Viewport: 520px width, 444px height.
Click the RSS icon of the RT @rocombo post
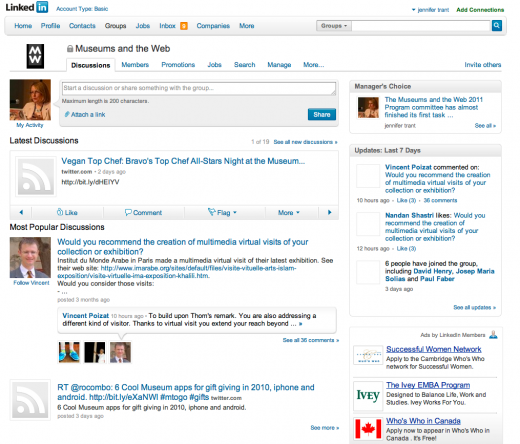30,400
